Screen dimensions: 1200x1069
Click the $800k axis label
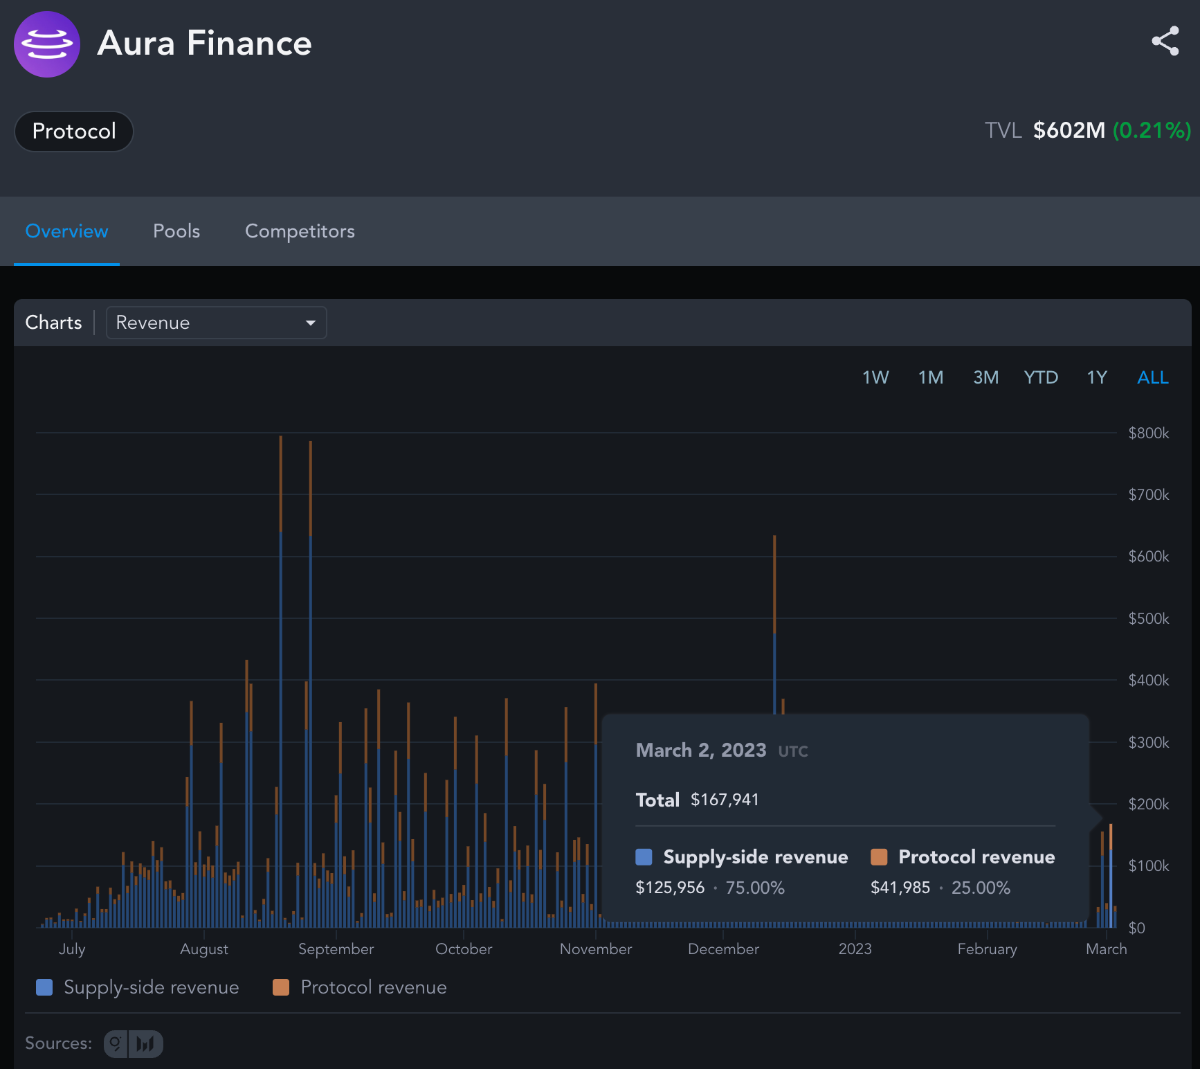1149,433
